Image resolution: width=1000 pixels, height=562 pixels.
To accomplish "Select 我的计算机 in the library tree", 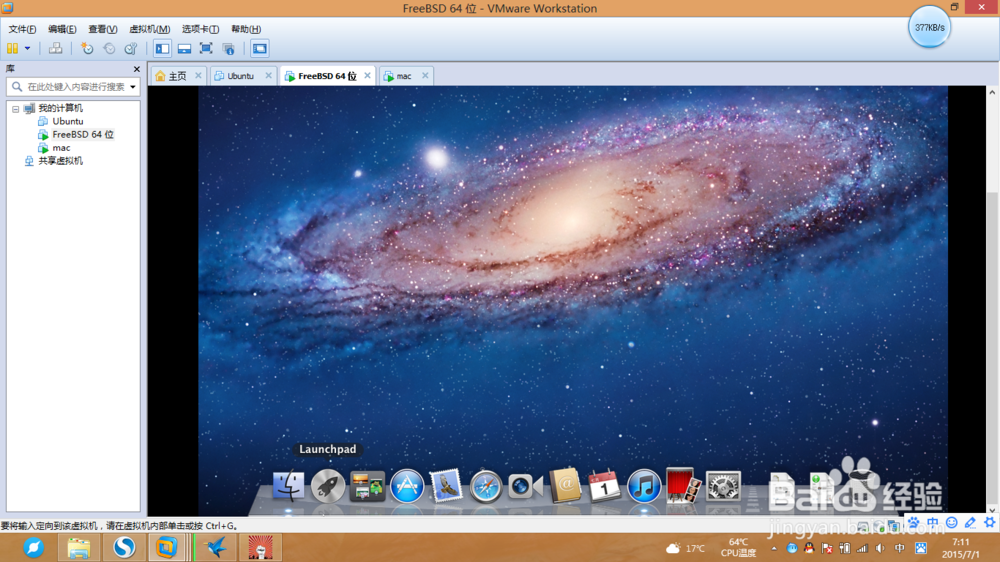I will [61, 108].
